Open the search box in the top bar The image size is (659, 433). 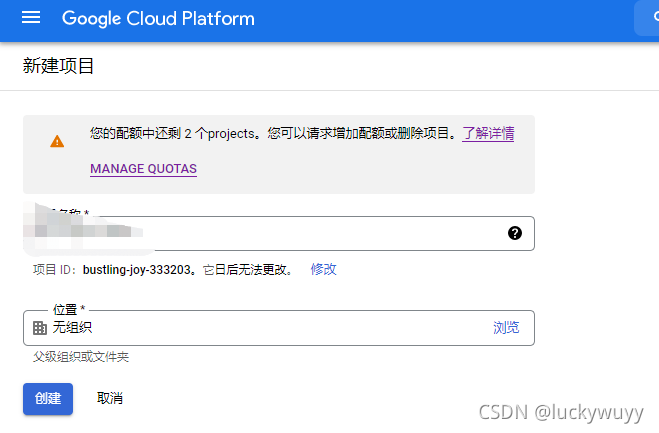647,18
